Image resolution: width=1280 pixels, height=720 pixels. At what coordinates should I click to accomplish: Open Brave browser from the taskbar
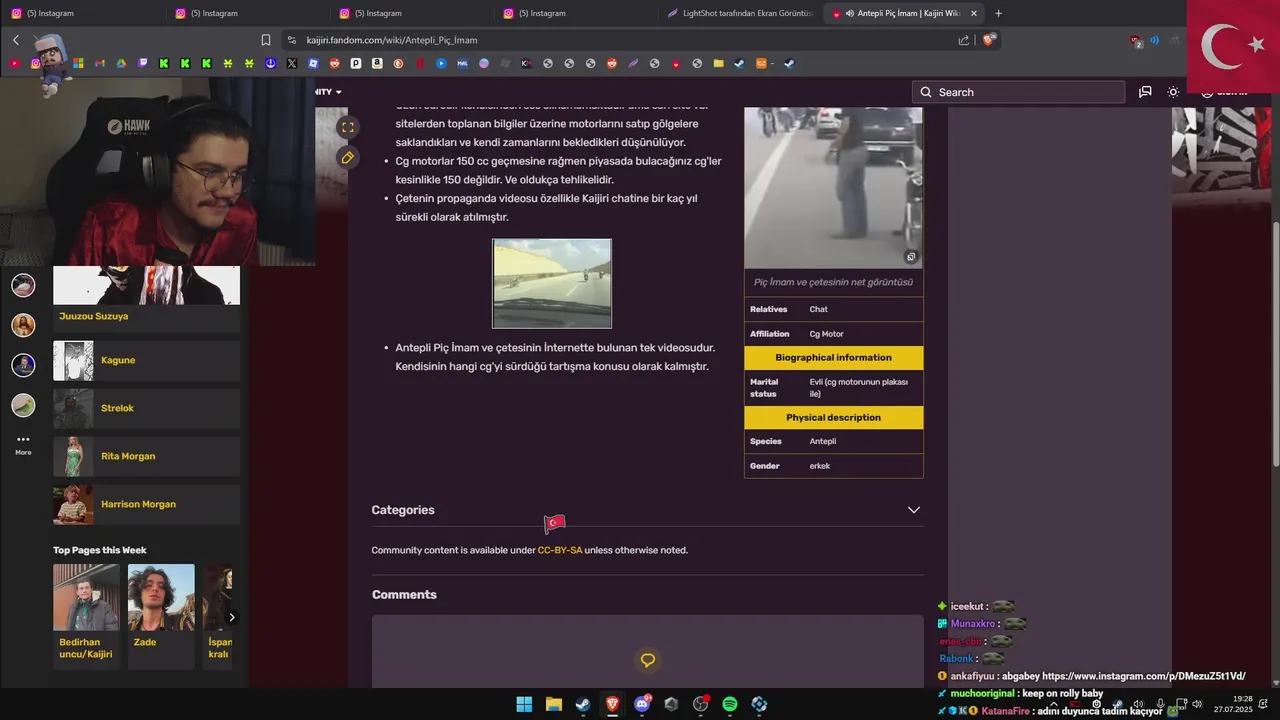[x=612, y=704]
